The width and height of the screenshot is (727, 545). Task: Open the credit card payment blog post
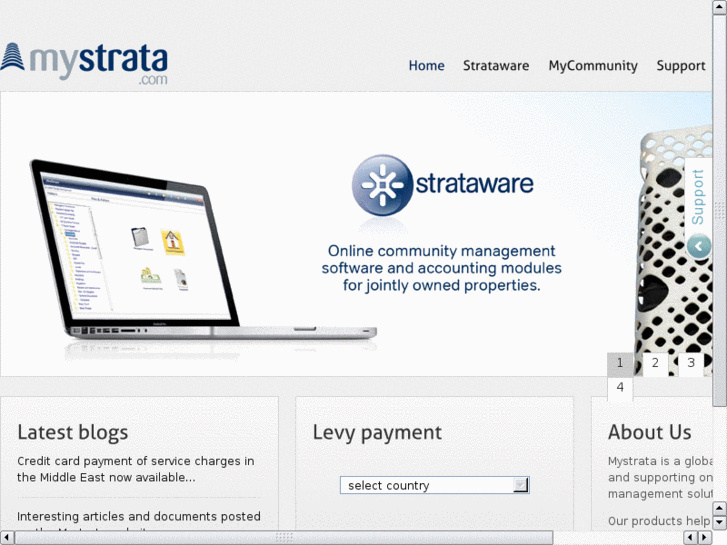(x=135, y=469)
